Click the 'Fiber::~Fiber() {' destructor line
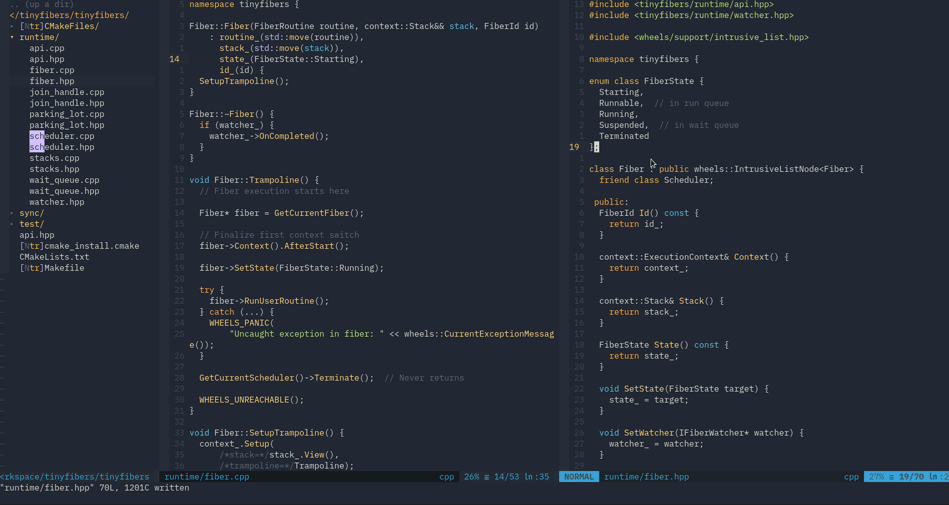The width and height of the screenshot is (949, 505). click(x=232, y=114)
